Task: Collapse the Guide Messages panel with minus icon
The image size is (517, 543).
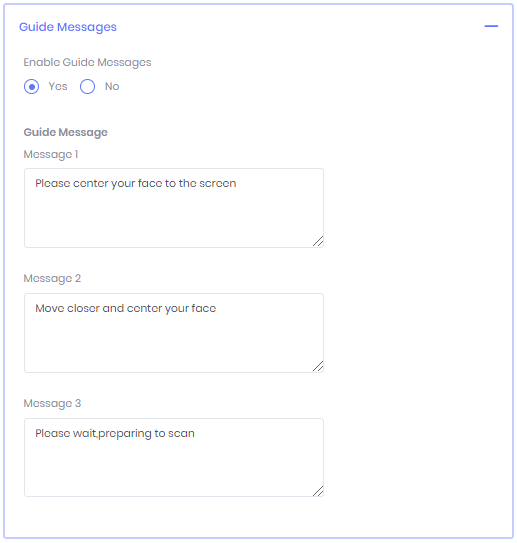Action: pyautogui.click(x=491, y=26)
